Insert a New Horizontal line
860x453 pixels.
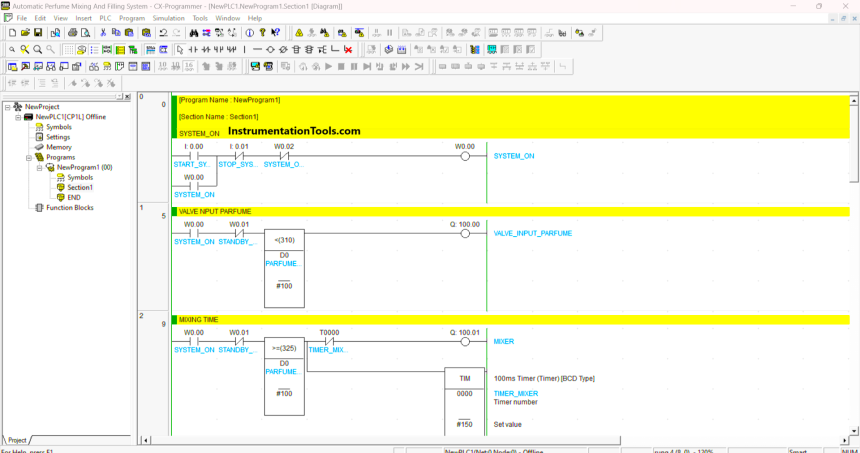click(x=257, y=50)
